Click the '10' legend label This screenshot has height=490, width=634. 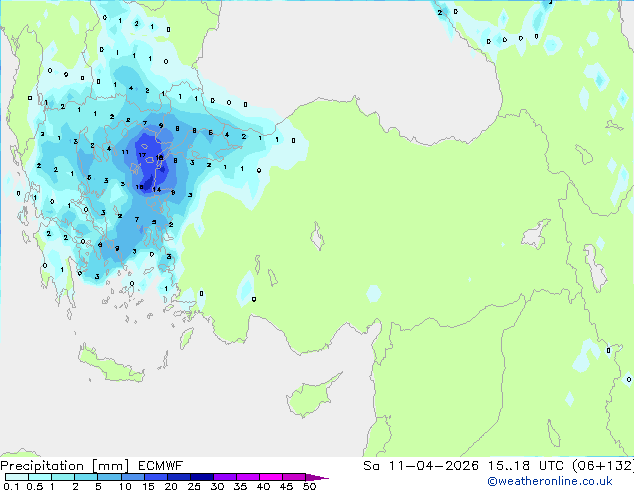click(x=125, y=486)
